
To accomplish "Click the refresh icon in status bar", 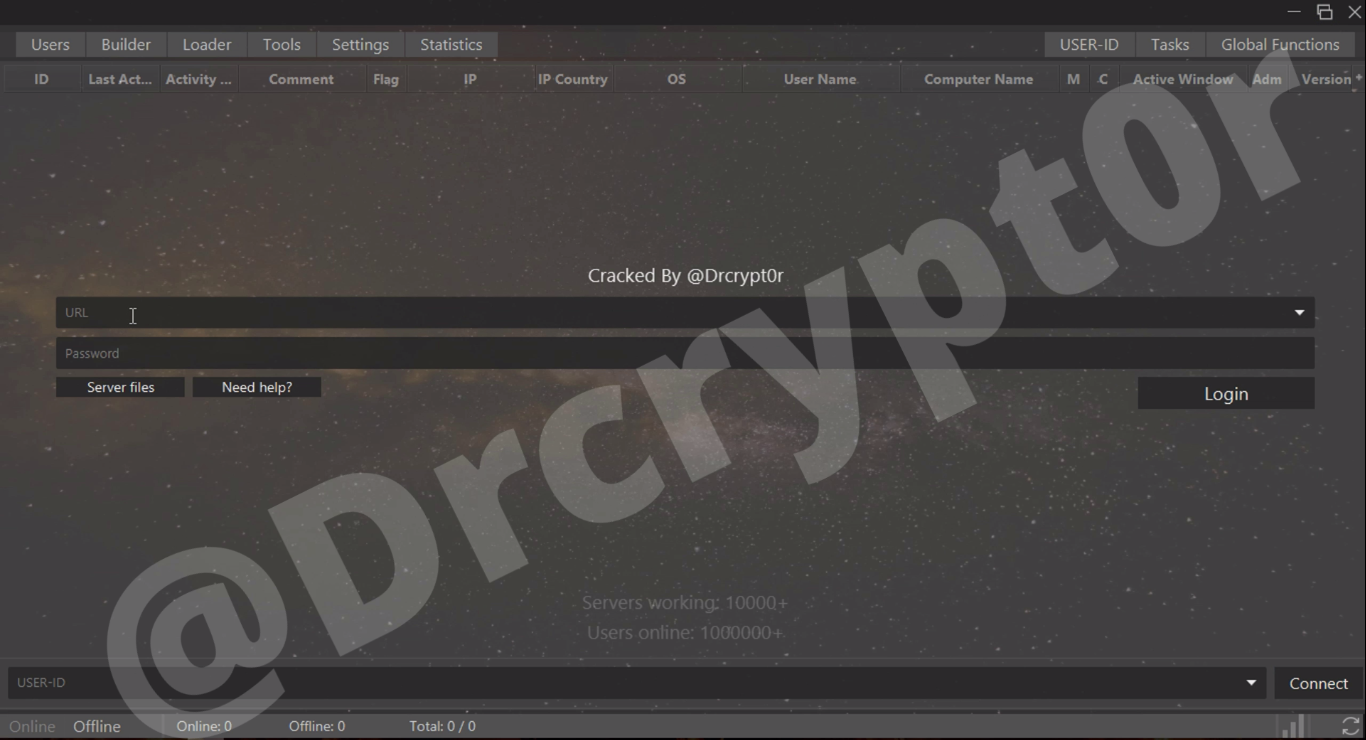I will coord(1351,726).
